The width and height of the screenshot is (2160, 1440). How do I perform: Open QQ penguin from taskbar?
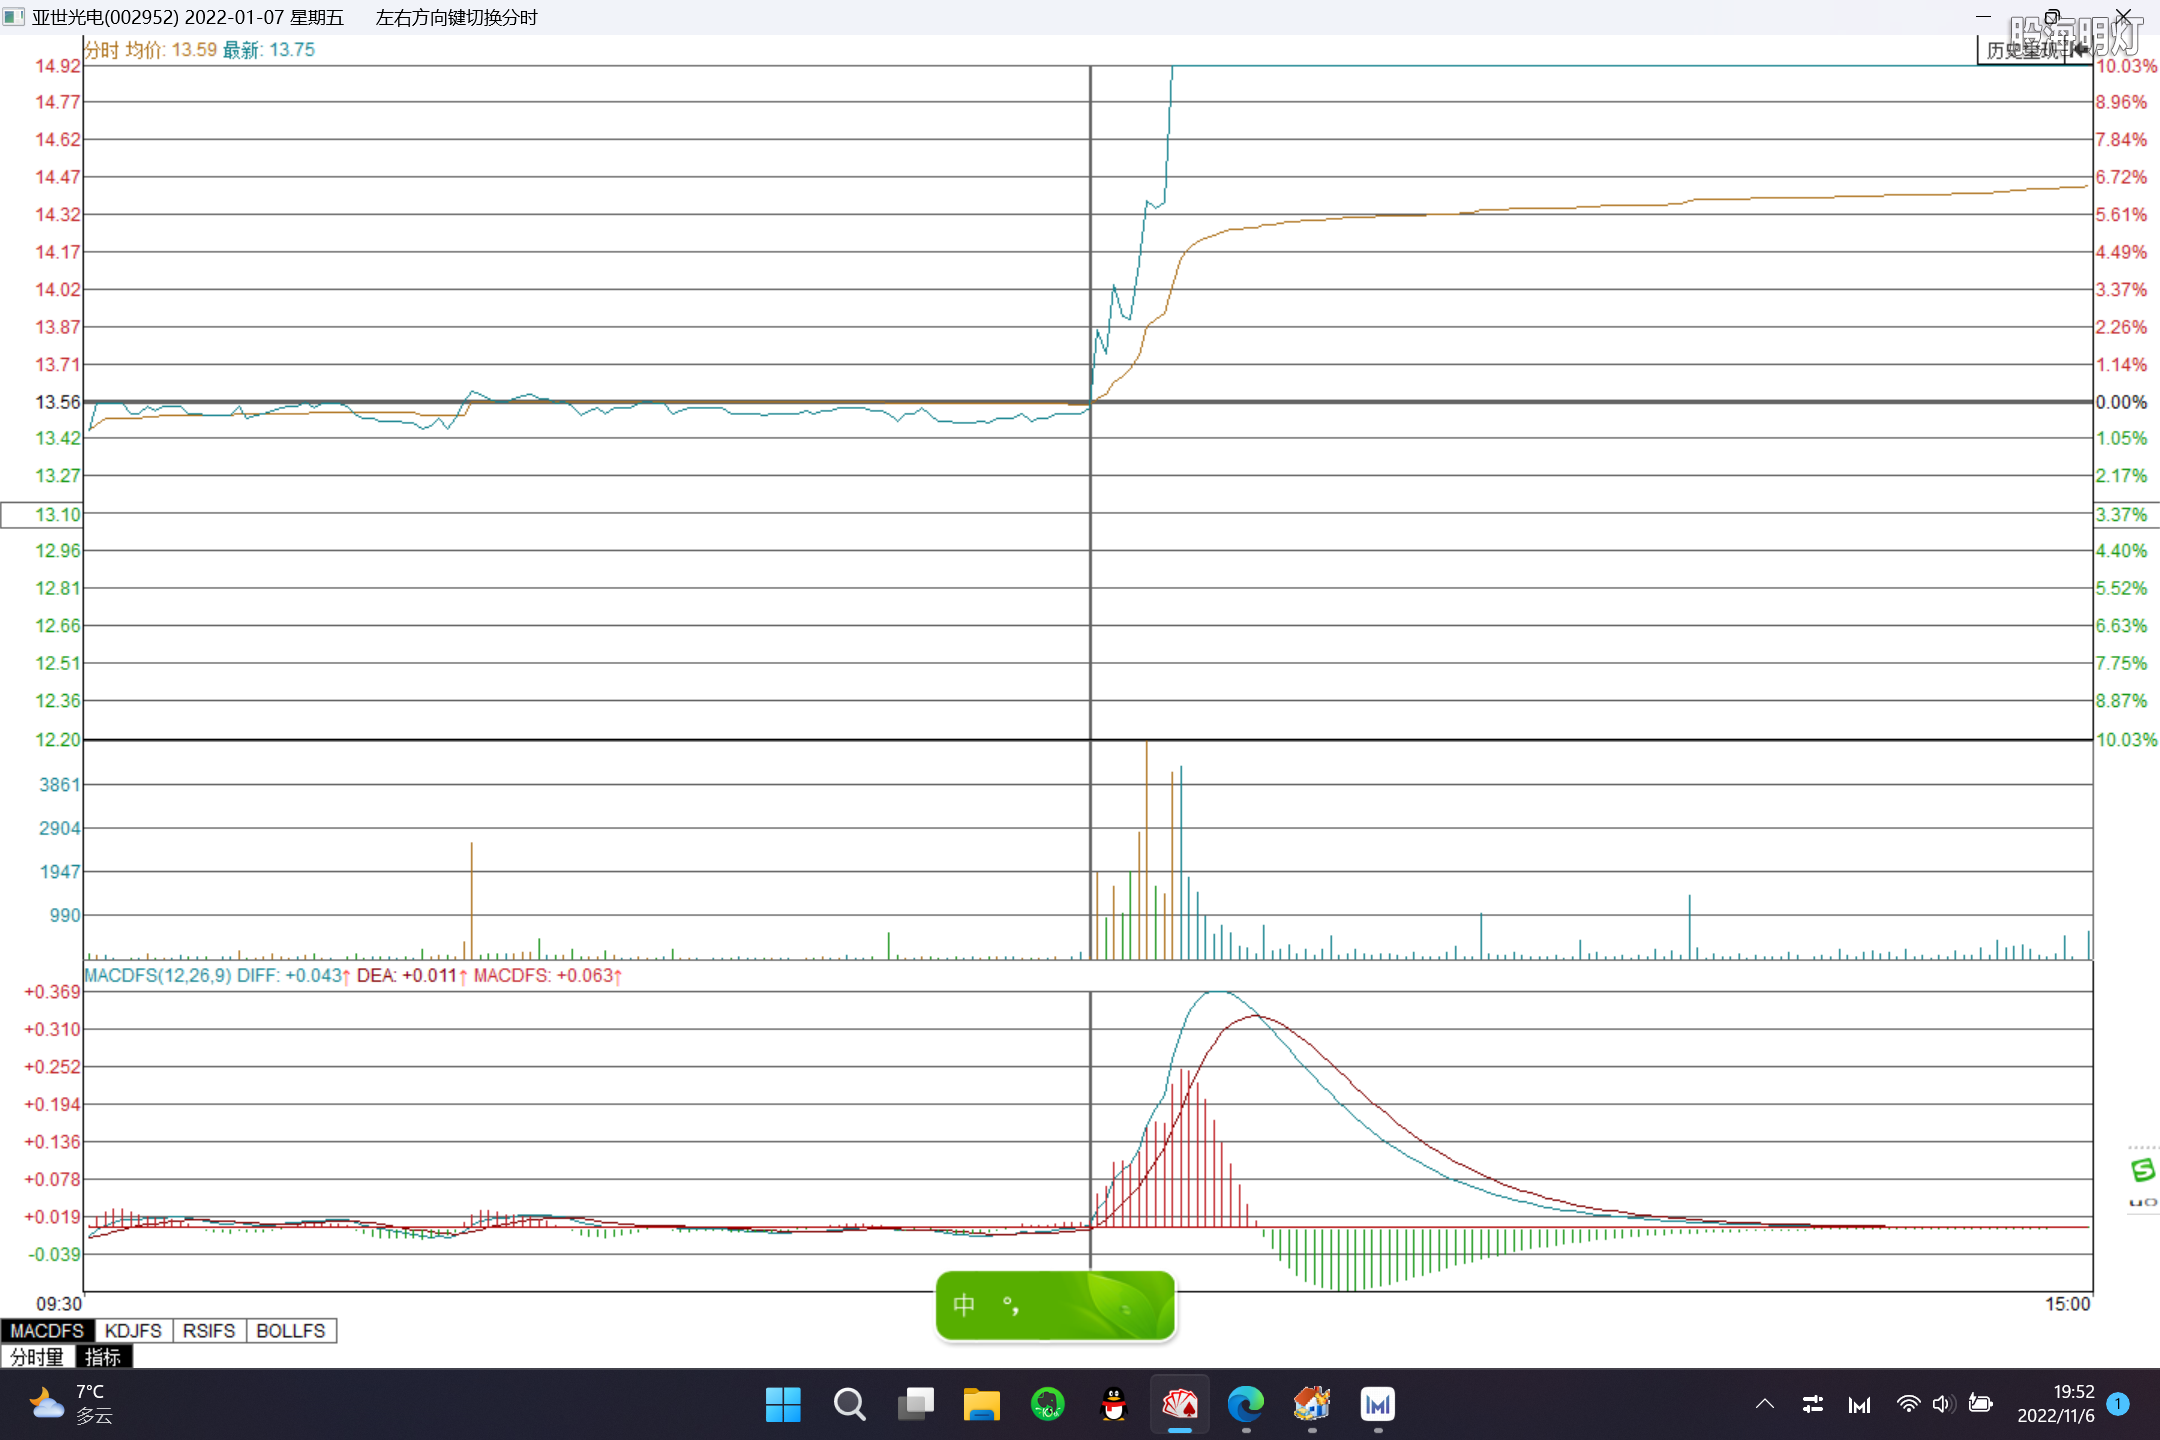[x=1113, y=1404]
